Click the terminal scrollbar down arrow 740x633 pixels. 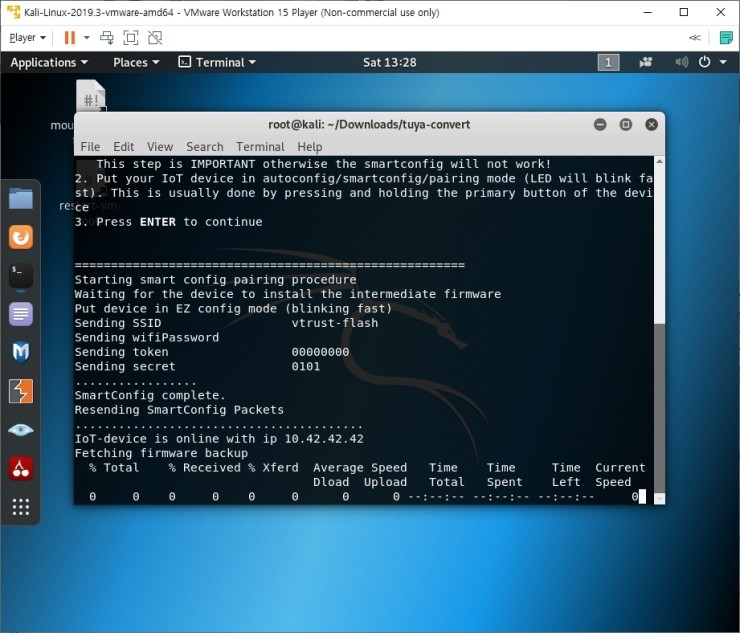pos(659,498)
